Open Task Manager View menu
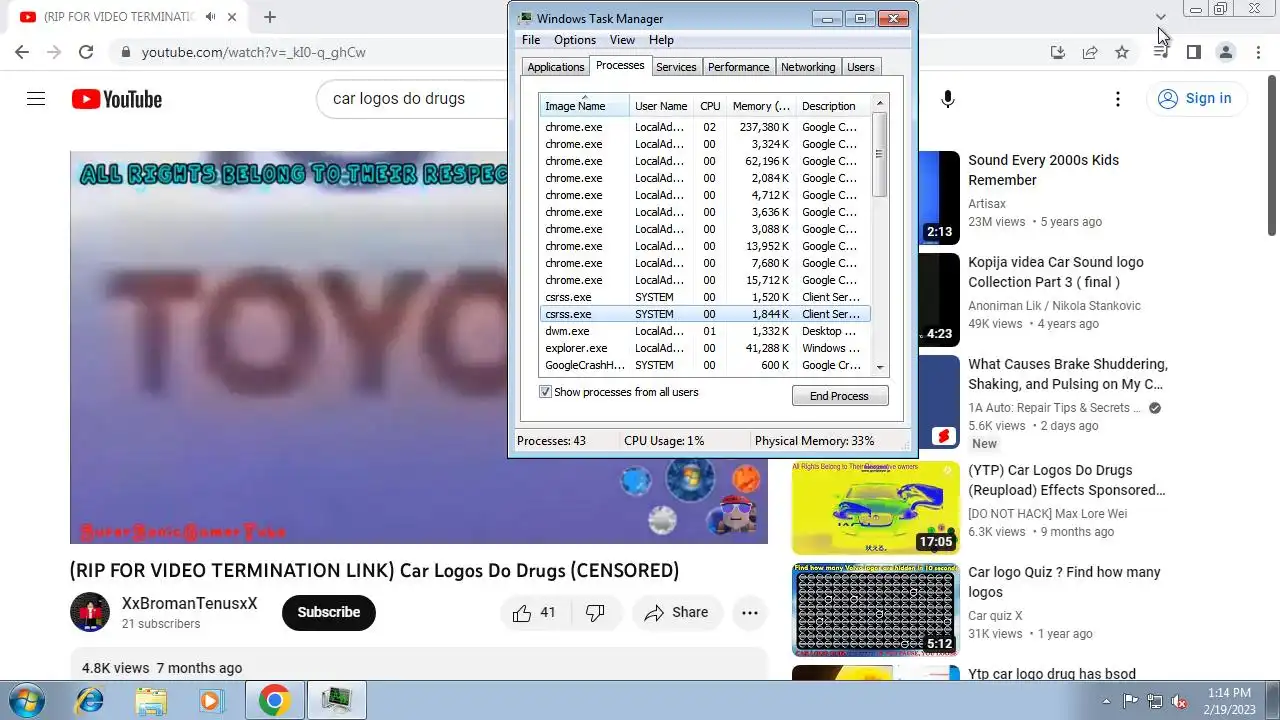This screenshot has height=720, width=1280. pos(622,40)
